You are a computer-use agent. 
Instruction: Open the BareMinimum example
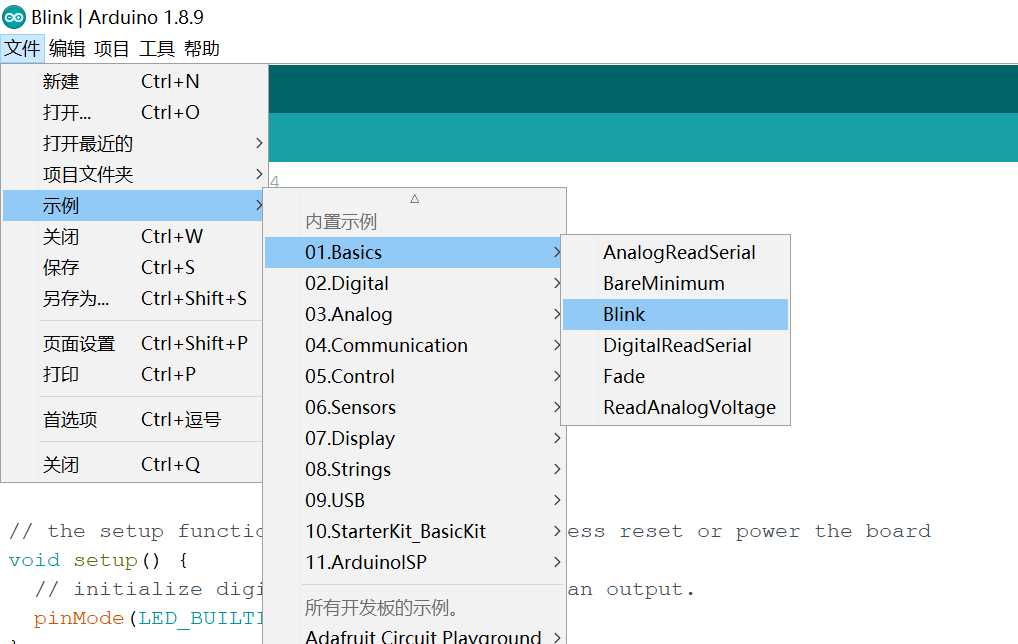(x=675, y=283)
